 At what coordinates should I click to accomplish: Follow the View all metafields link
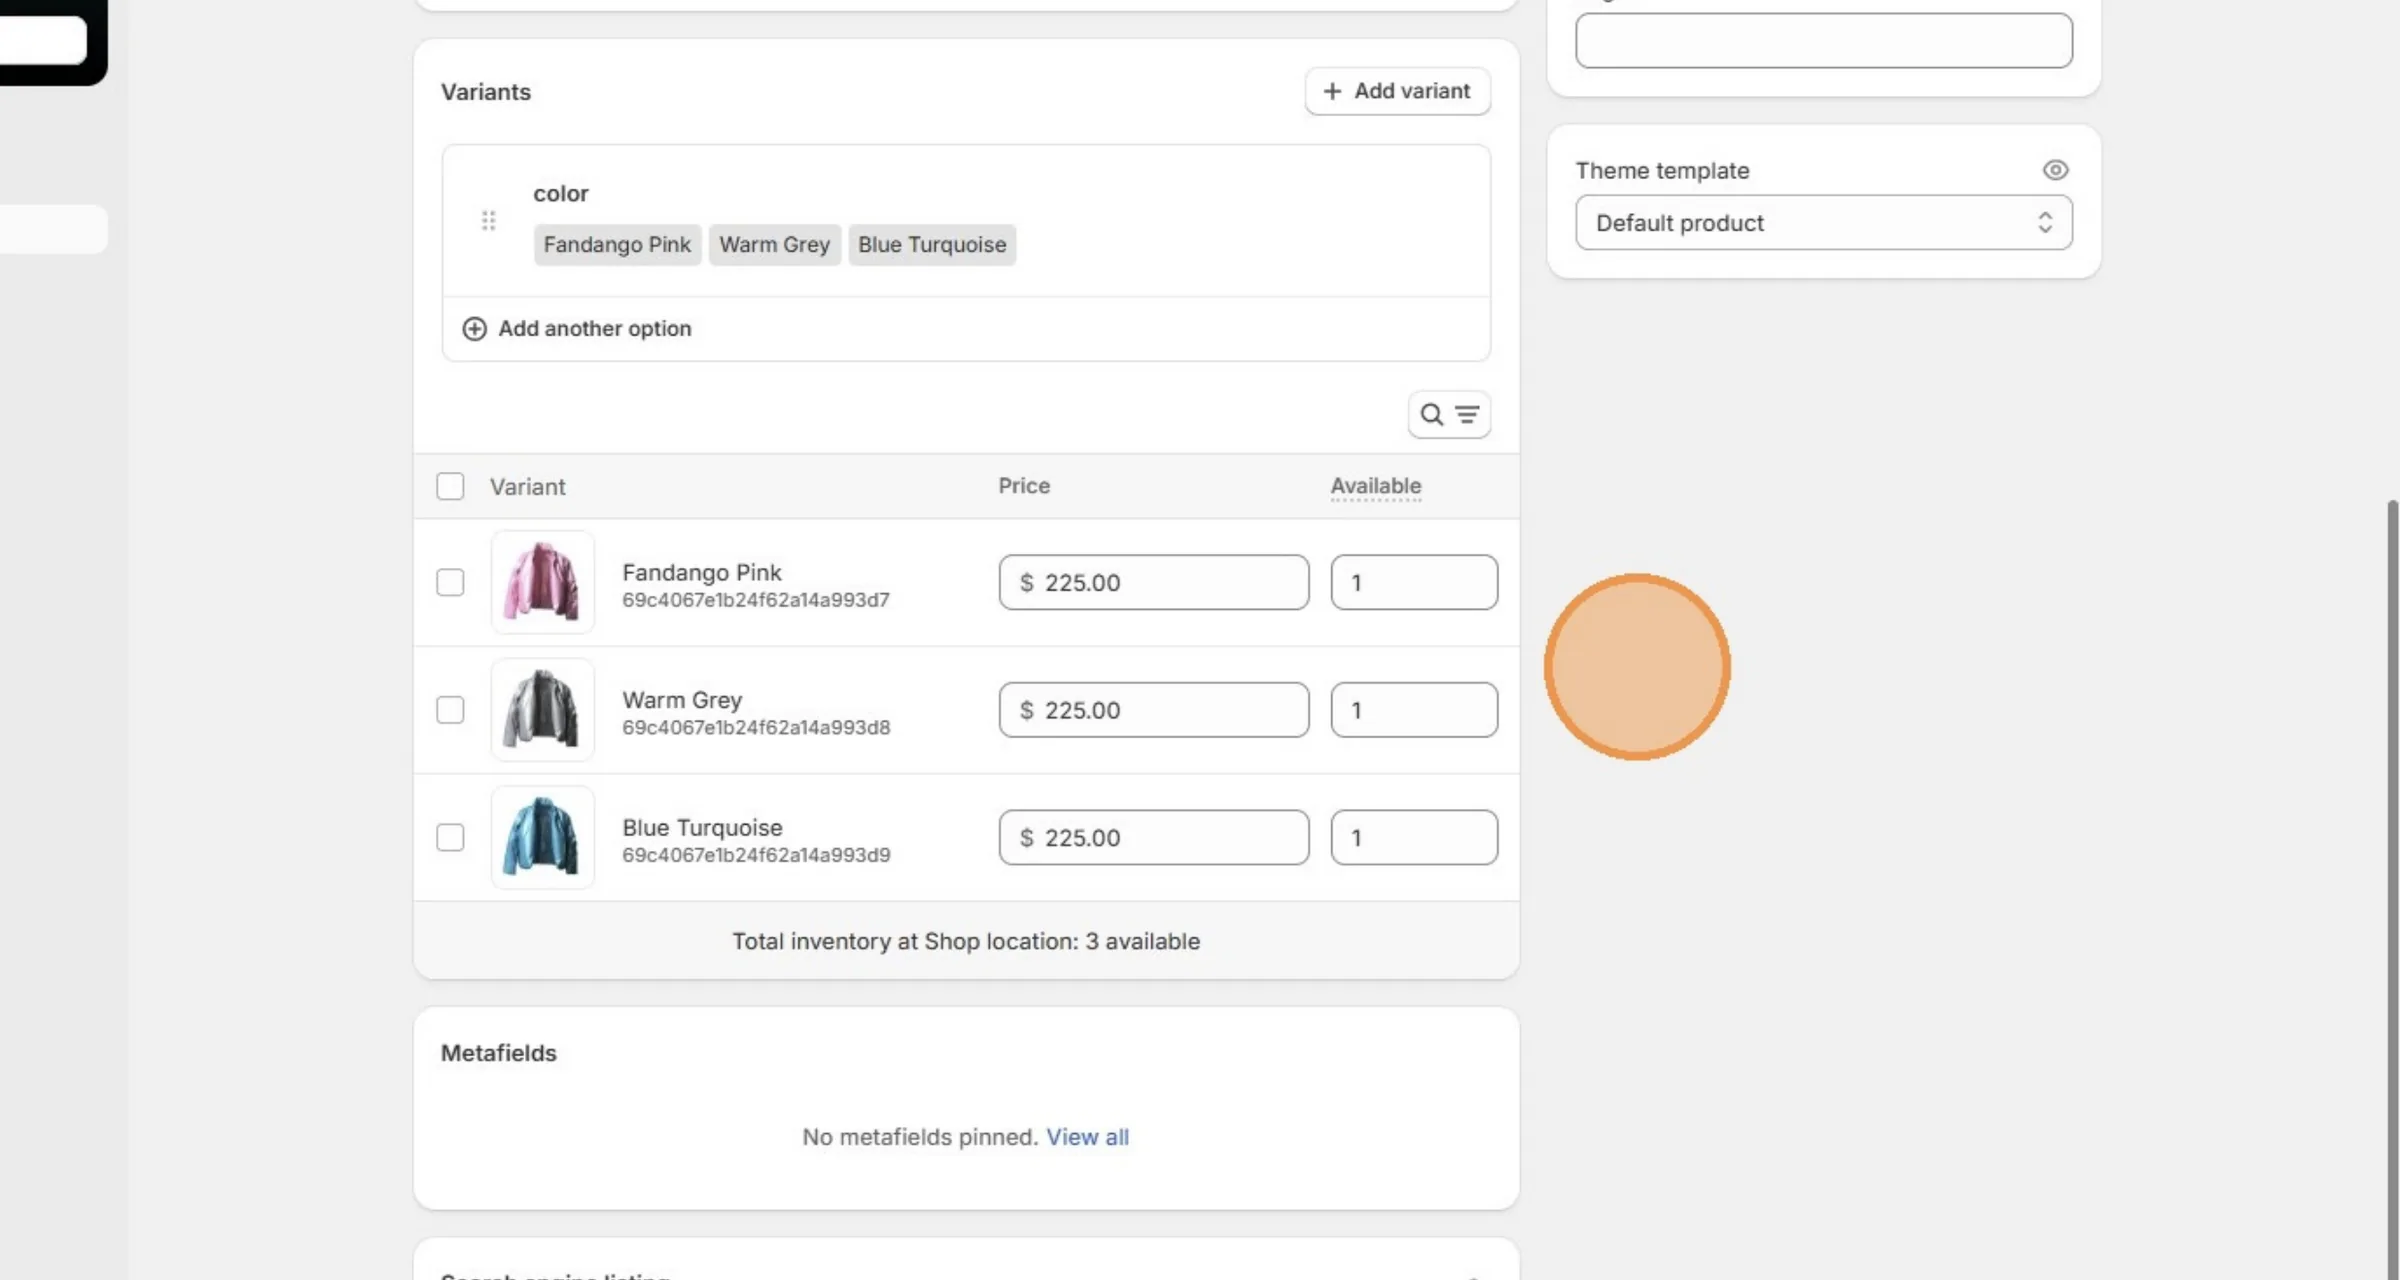click(1087, 1137)
